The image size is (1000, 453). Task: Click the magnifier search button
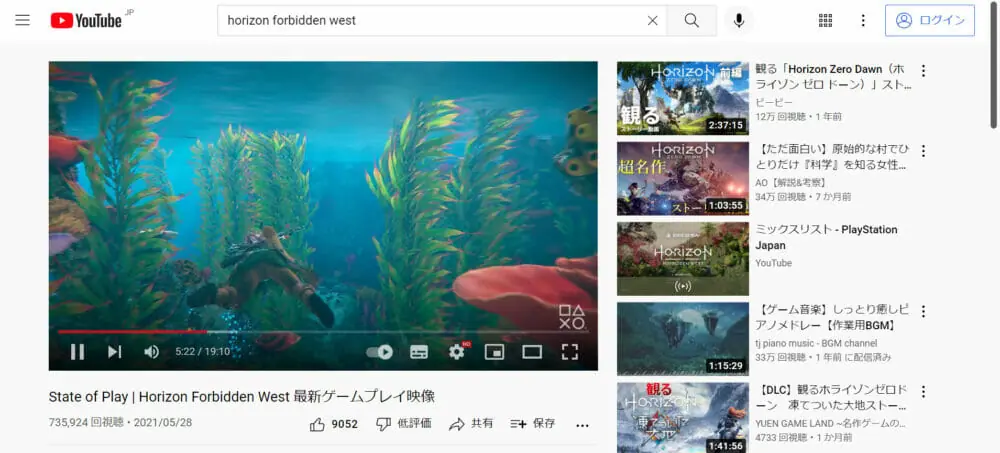pos(692,20)
